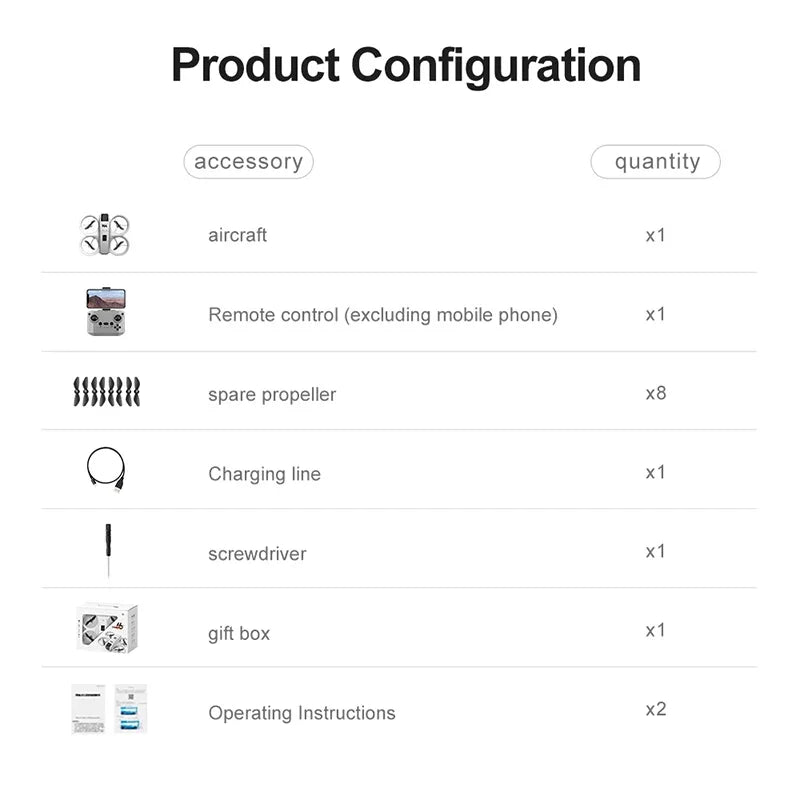Click the Charging line label
Image resolution: width=800 pixels, height=800 pixels.
(264, 474)
